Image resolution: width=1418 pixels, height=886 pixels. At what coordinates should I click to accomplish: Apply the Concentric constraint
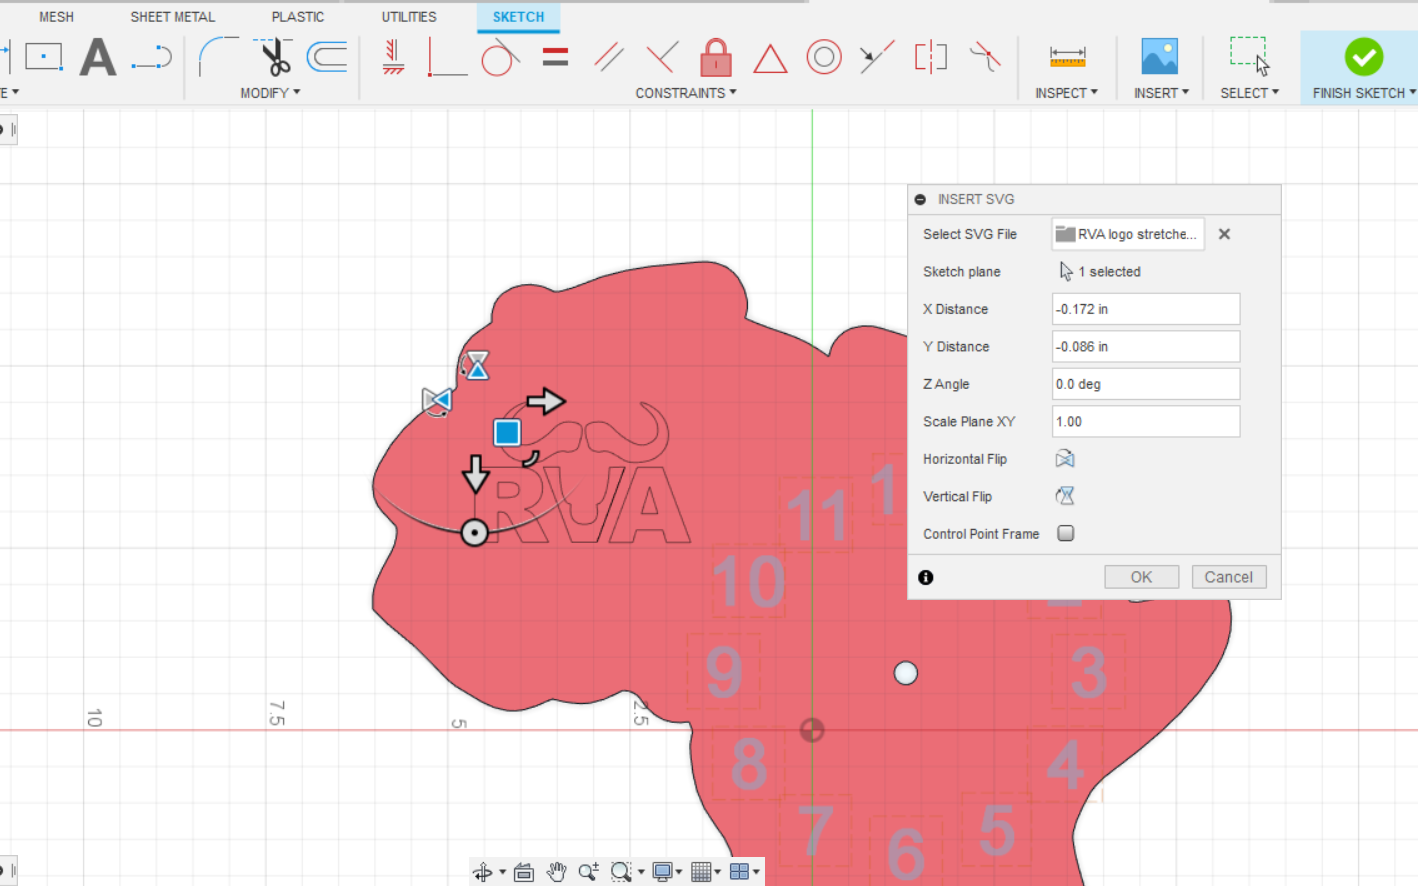click(824, 57)
